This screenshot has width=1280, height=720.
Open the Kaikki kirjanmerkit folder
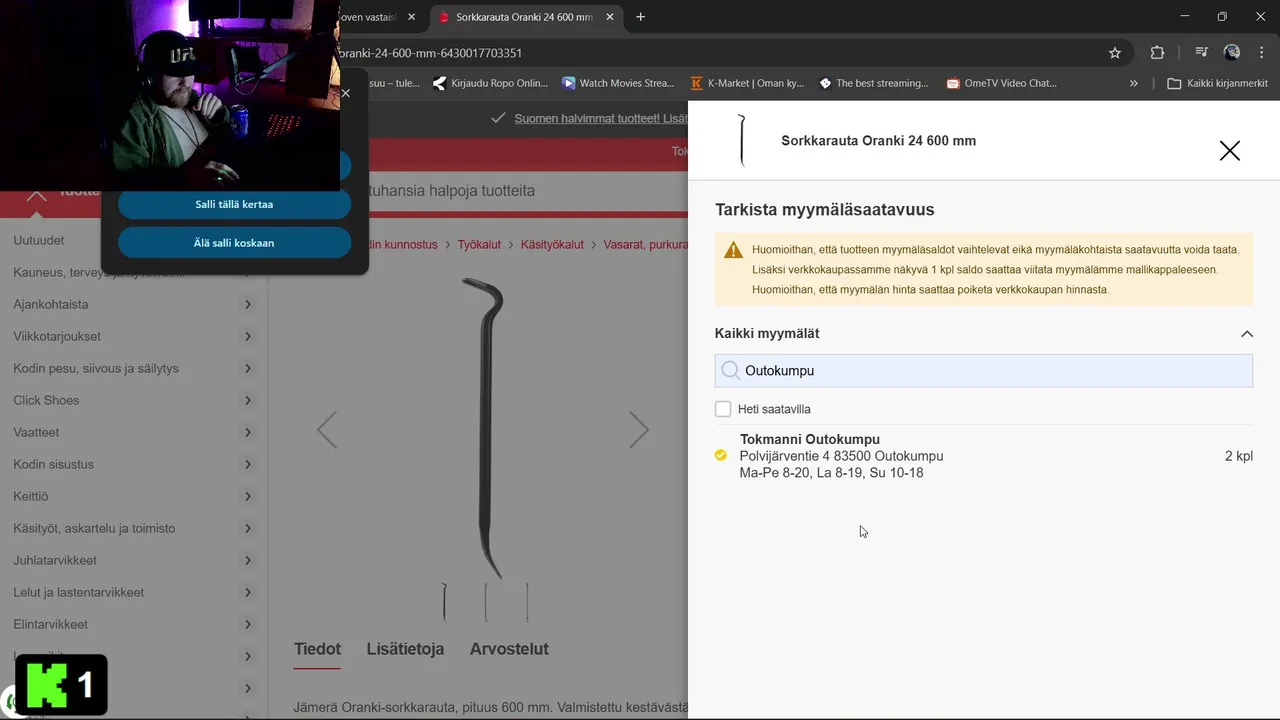tap(1217, 83)
